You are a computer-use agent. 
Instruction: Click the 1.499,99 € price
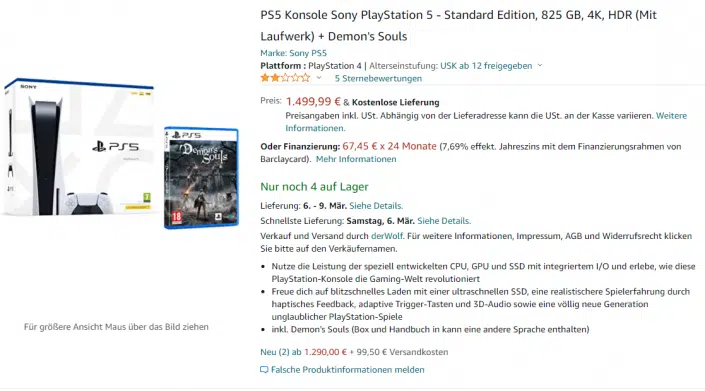click(x=313, y=102)
